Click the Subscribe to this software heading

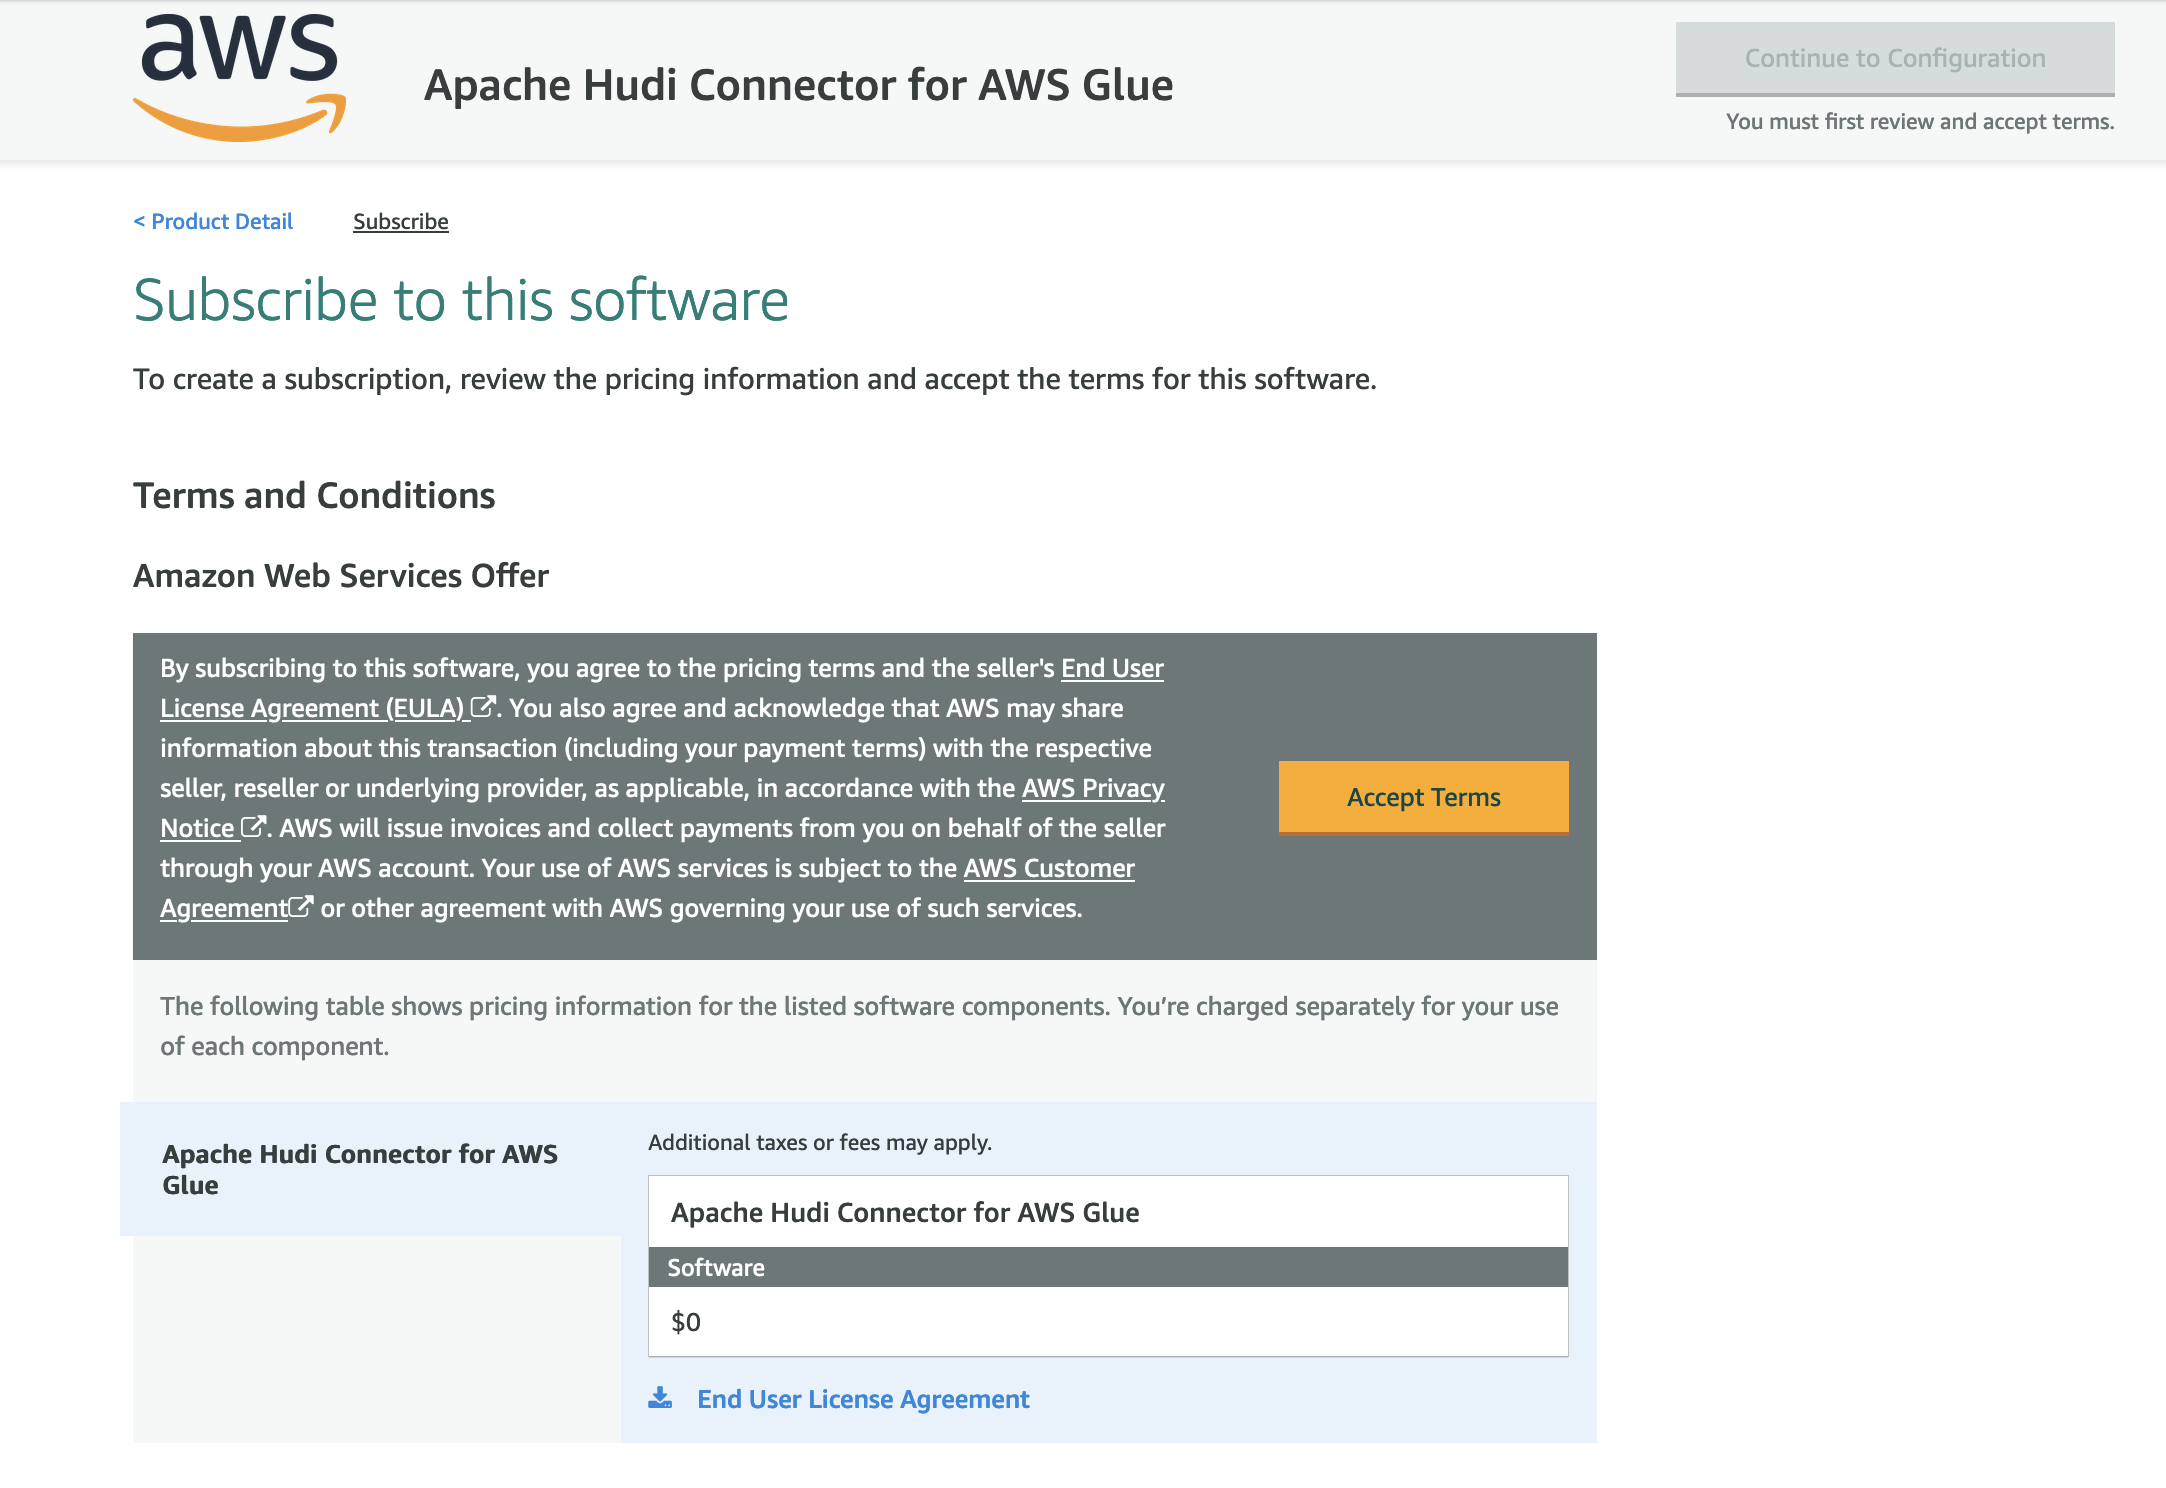coord(461,300)
